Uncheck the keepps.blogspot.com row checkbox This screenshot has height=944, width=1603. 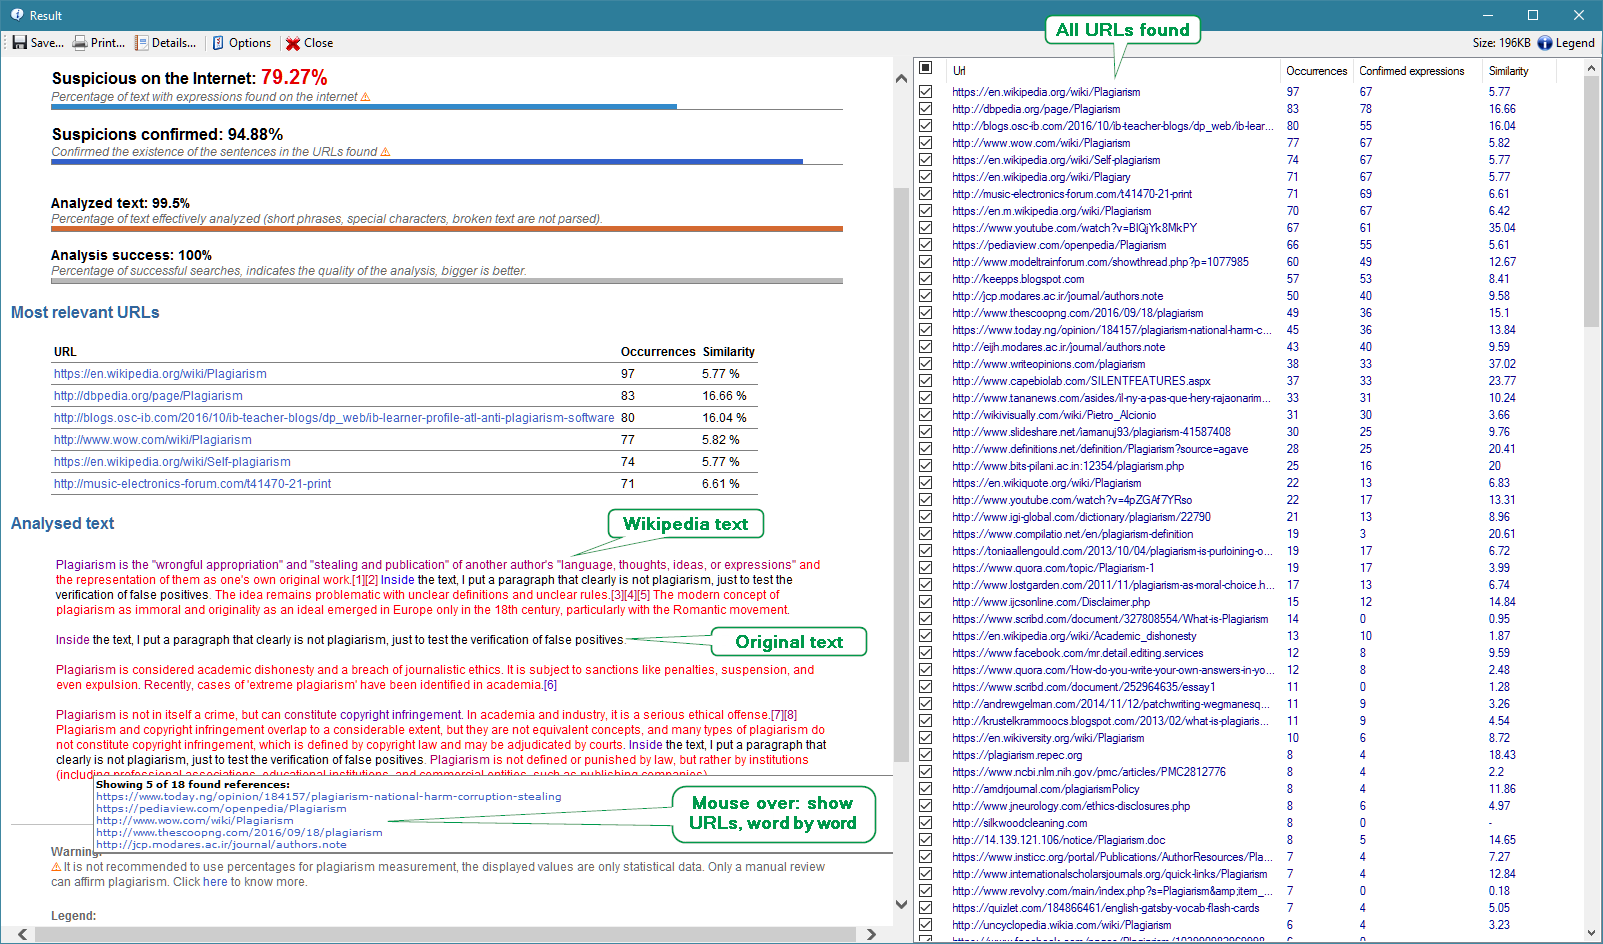click(x=926, y=279)
